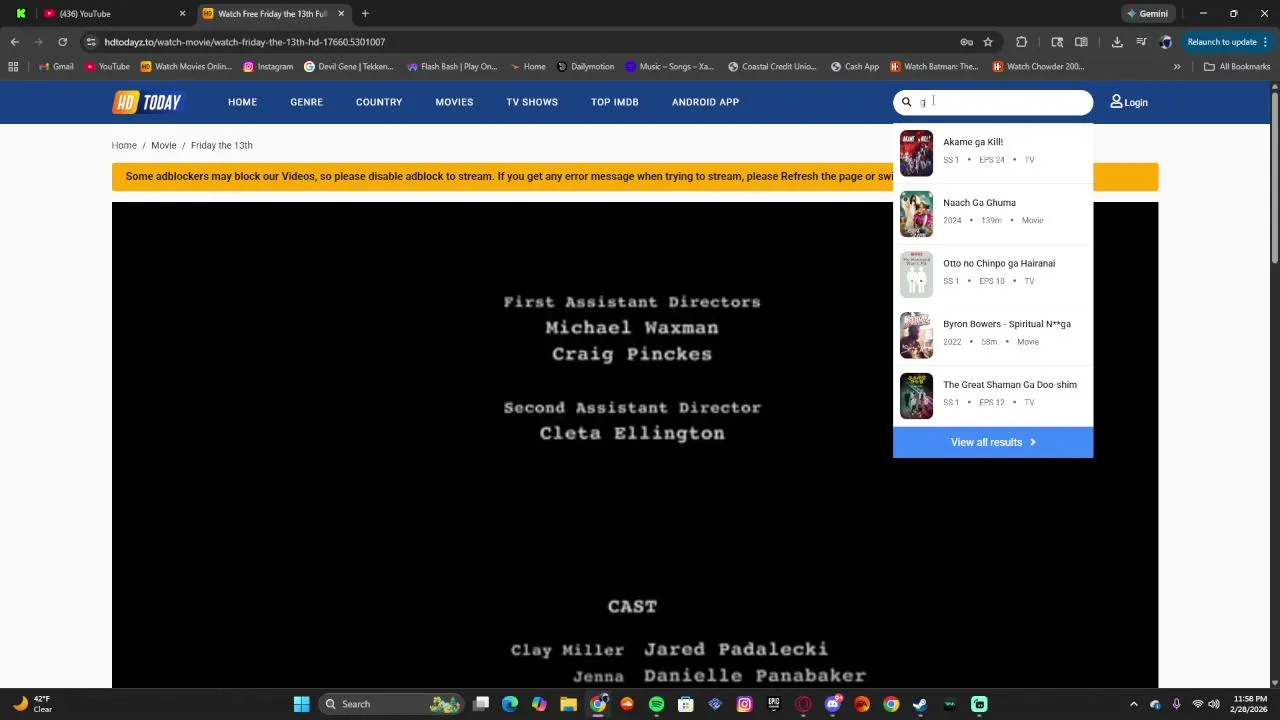Bookmark this page with the star icon
This screenshot has width=1280, height=720.
click(x=988, y=42)
